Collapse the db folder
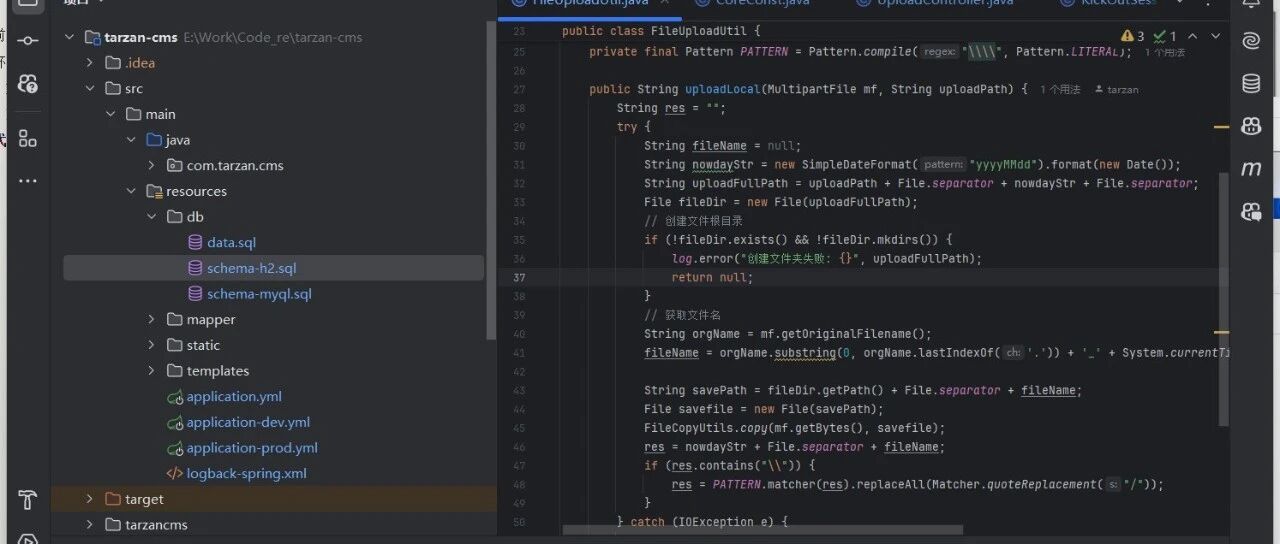Image resolution: width=1280 pixels, height=544 pixels. 151,217
